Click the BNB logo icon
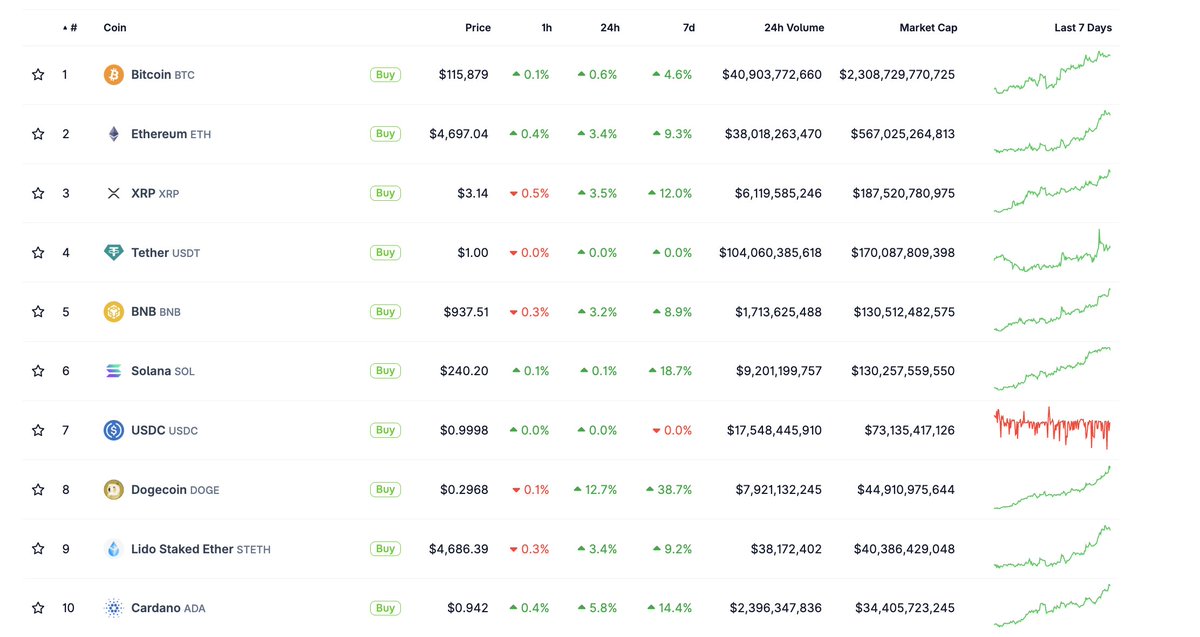The width and height of the screenshot is (1200, 637). [114, 312]
